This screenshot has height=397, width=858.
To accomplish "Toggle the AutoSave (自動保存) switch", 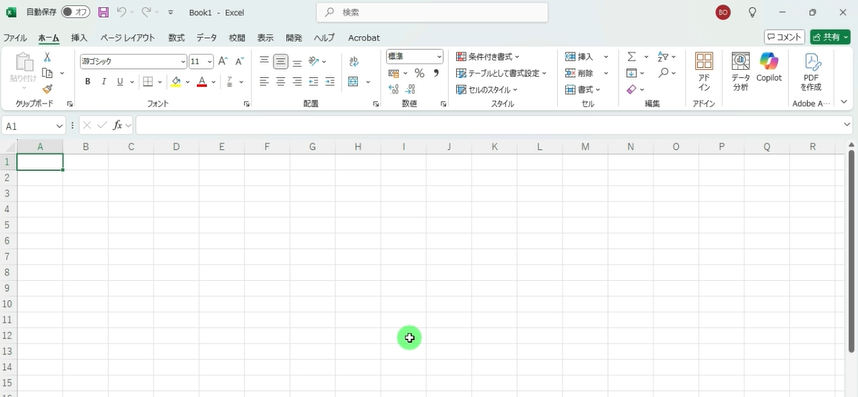I will click(76, 12).
